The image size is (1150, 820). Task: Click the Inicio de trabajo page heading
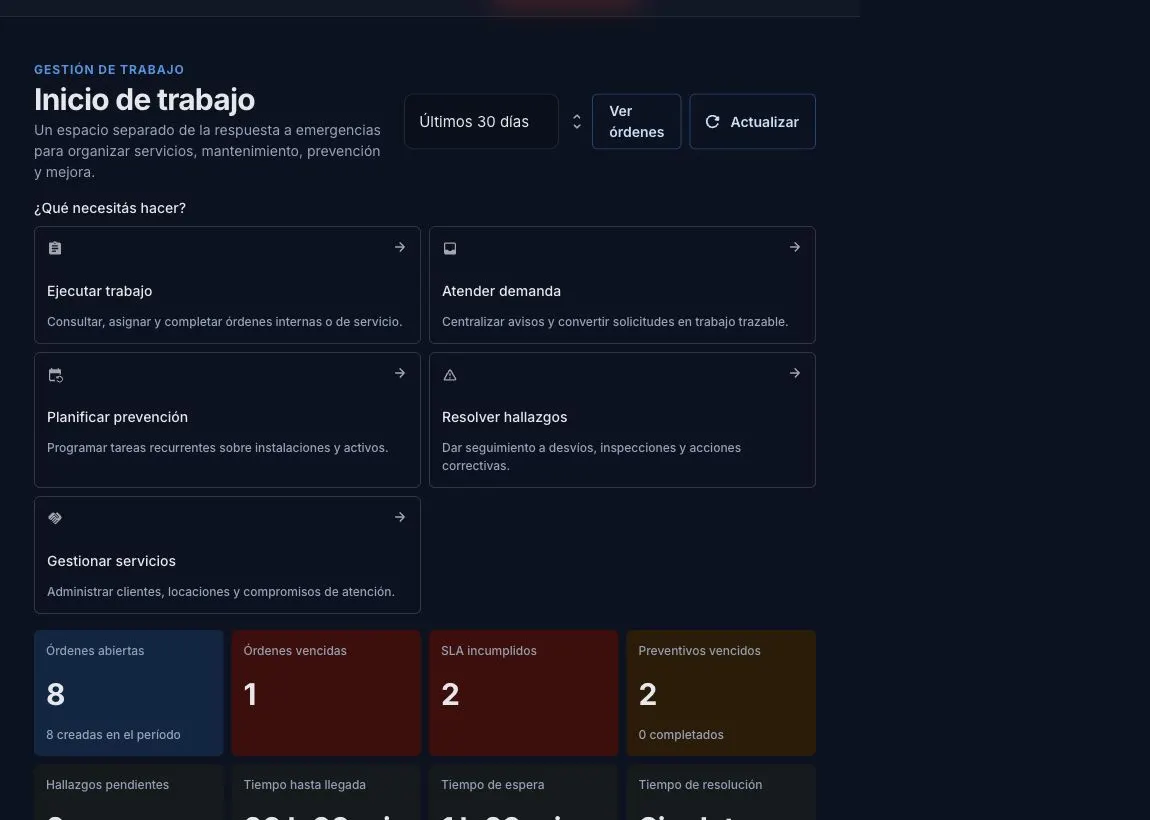(x=144, y=100)
